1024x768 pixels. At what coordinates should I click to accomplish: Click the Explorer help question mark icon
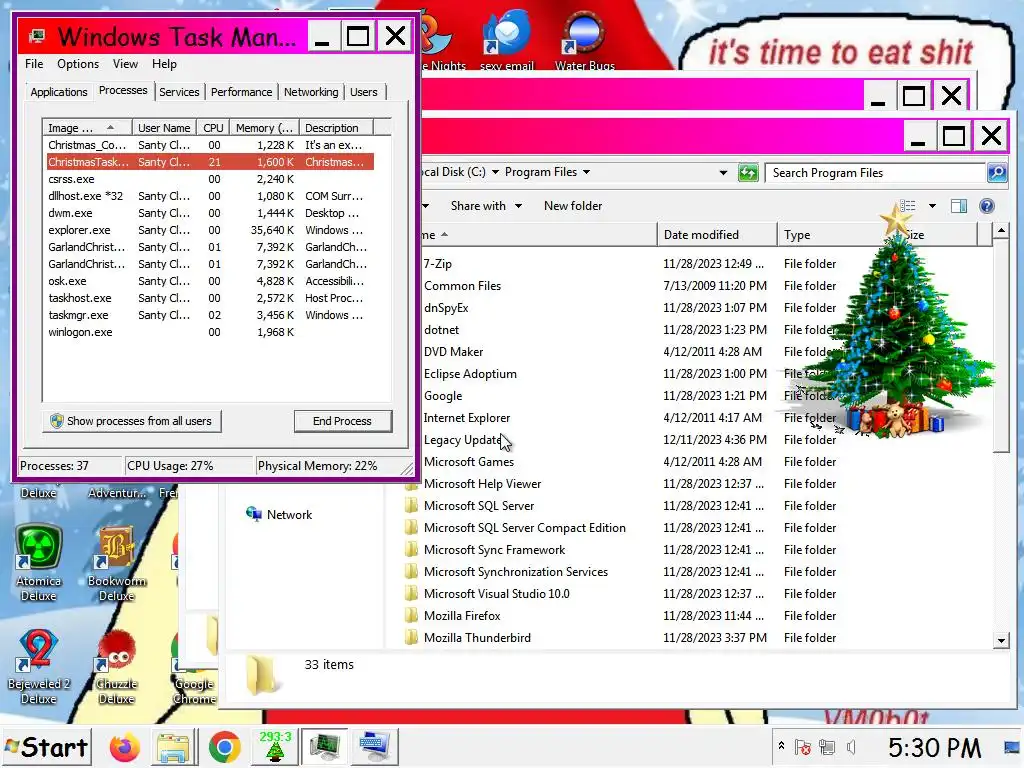coord(987,206)
